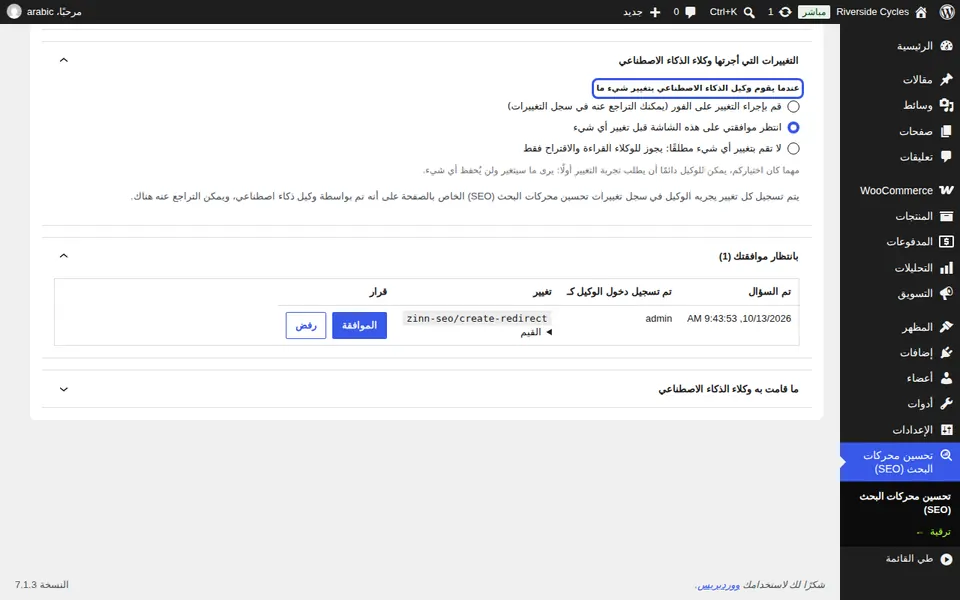This screenshot has height=600, width=960.
Task: Open the الإعدادات menu item
Action: tap(900, 430)
